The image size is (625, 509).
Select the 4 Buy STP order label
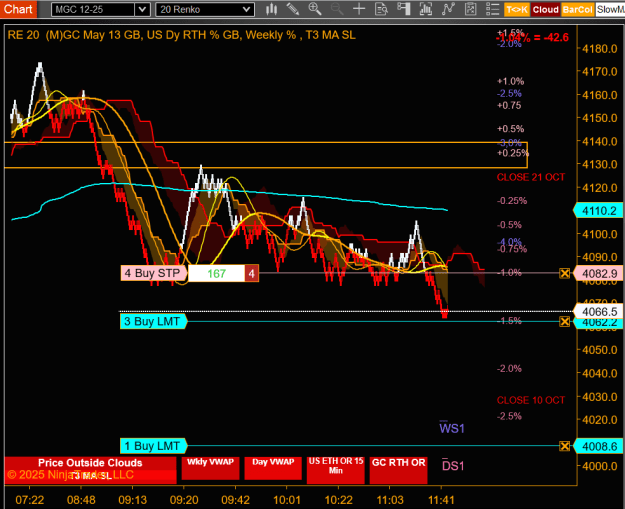(x=154, y=273)
